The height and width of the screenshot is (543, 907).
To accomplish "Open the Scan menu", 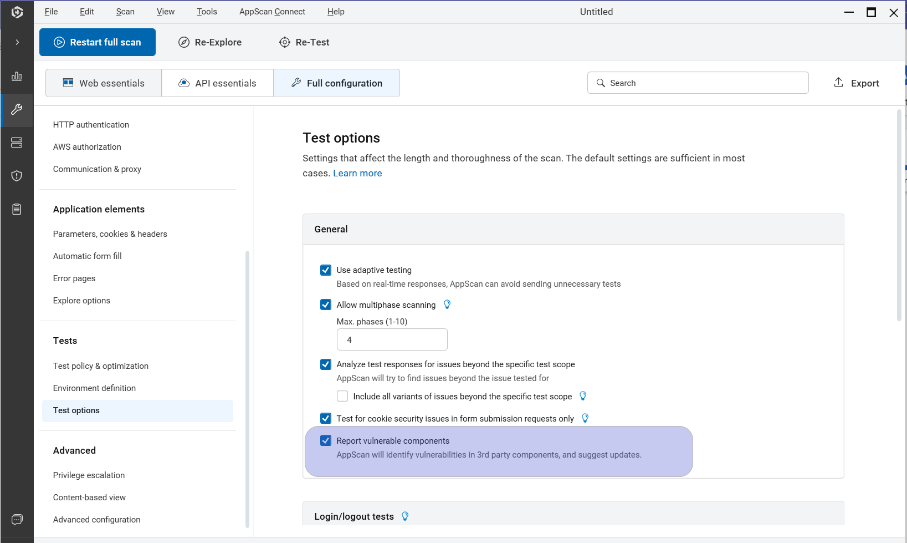I will [125, 12].
